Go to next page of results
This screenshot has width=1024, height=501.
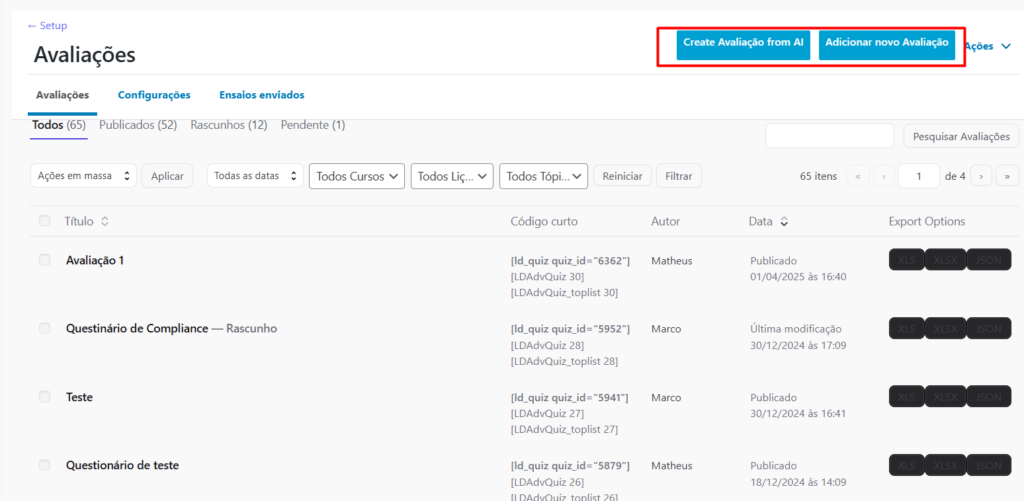pos(981,176)
